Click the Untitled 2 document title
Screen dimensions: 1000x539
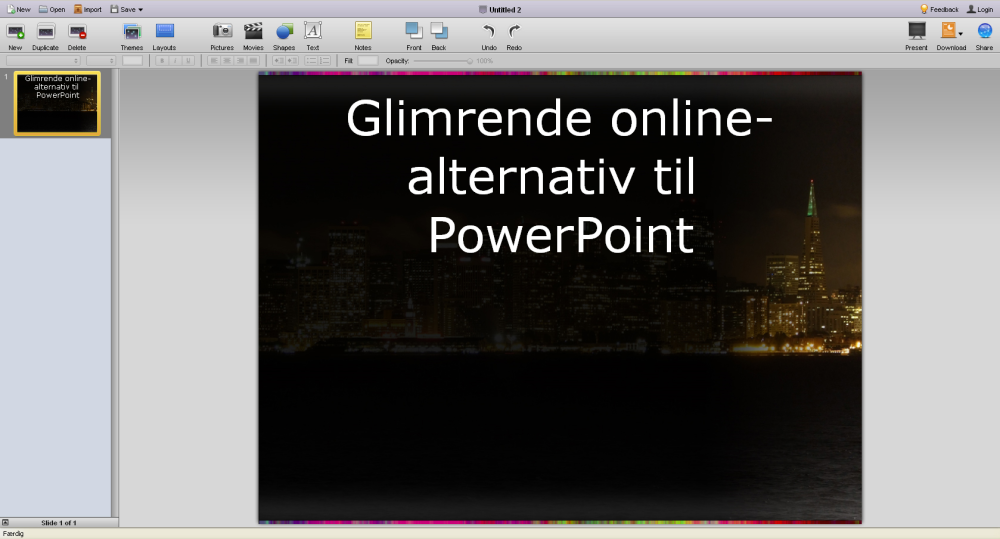pyautogui.click(x=505, y=10)
